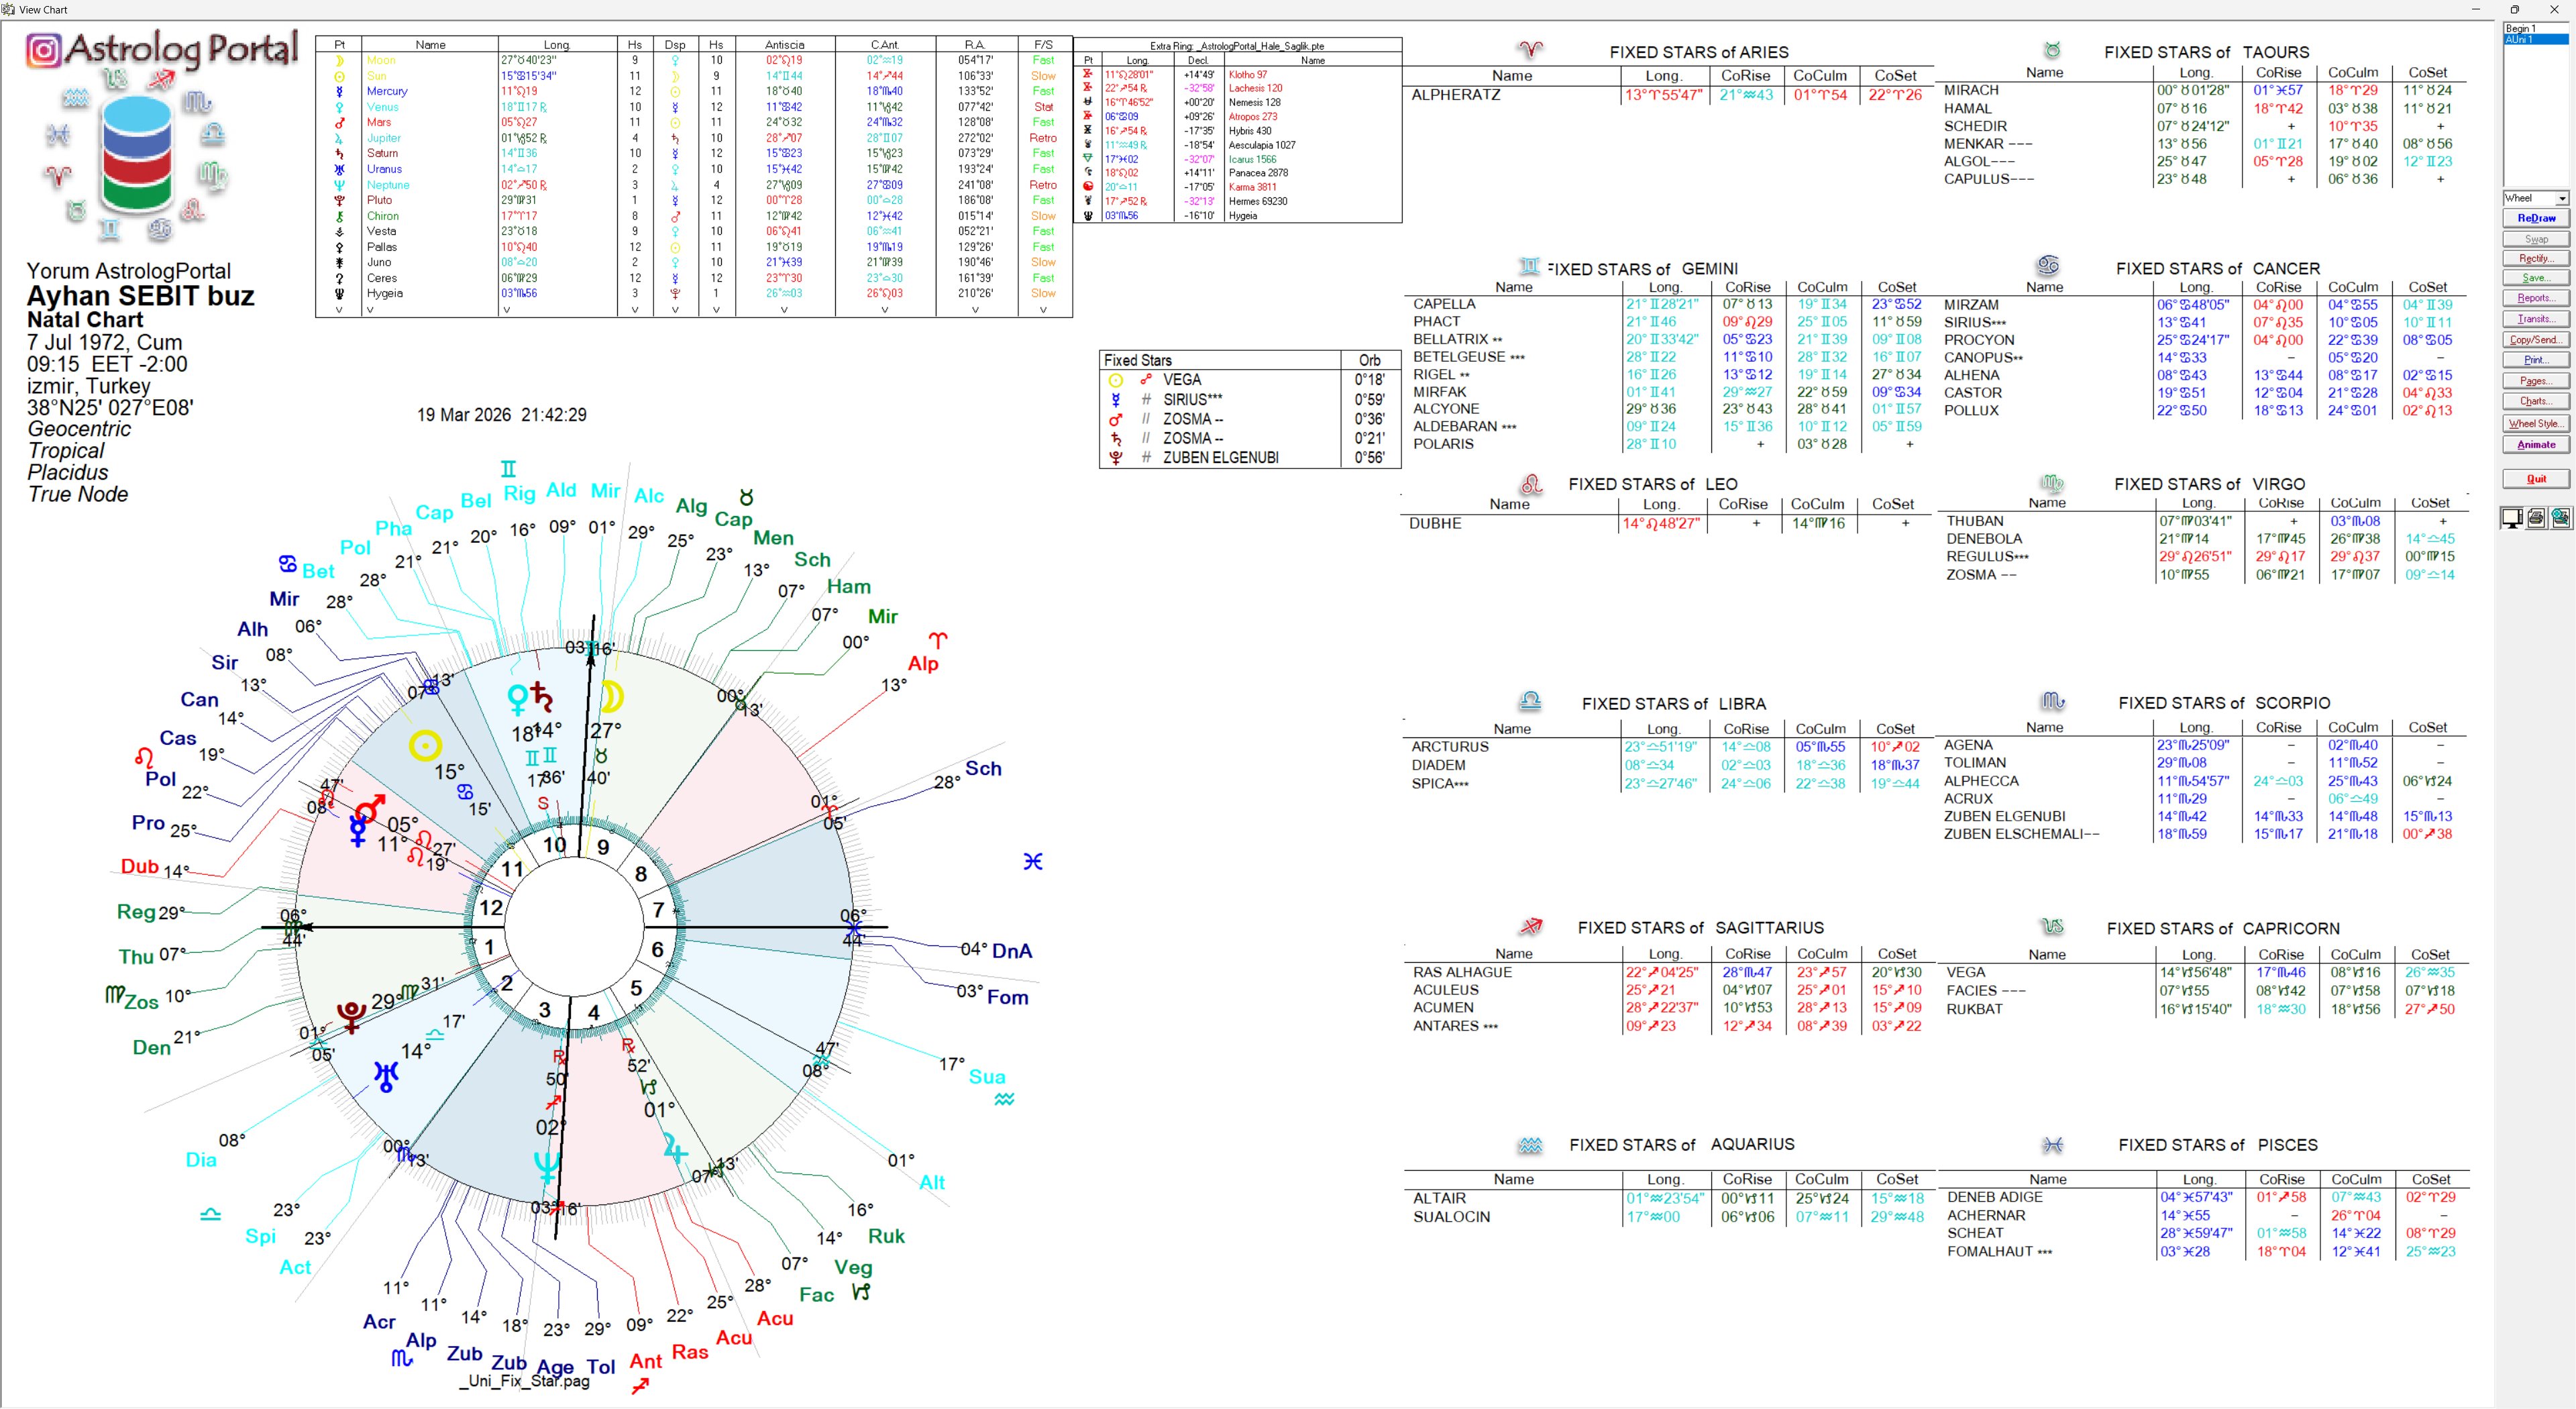Click the Libra scales icon header
The width and height of the screenshot is (2576, 1409).
1530,701
